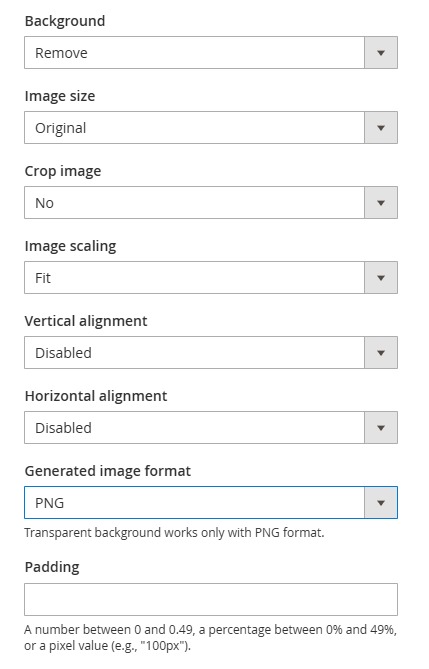The height and width of the screenshot is (669, 429).
Task: Open the Image size dropdown showing Original
Action: click(210, 128)
